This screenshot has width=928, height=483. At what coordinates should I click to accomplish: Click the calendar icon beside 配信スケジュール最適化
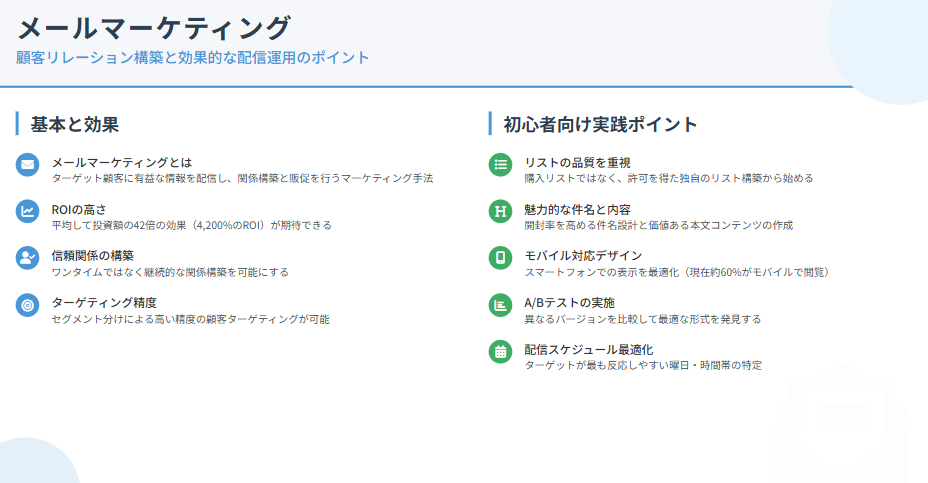(500, 352)
